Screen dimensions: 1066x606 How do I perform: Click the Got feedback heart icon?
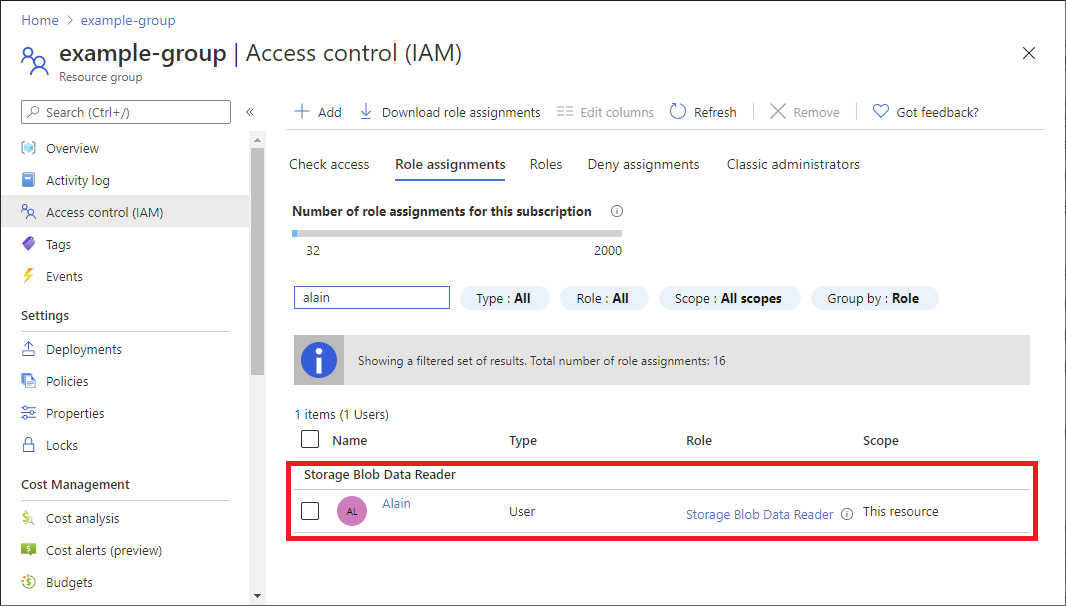pyautogui.click(x=880, y=112)
